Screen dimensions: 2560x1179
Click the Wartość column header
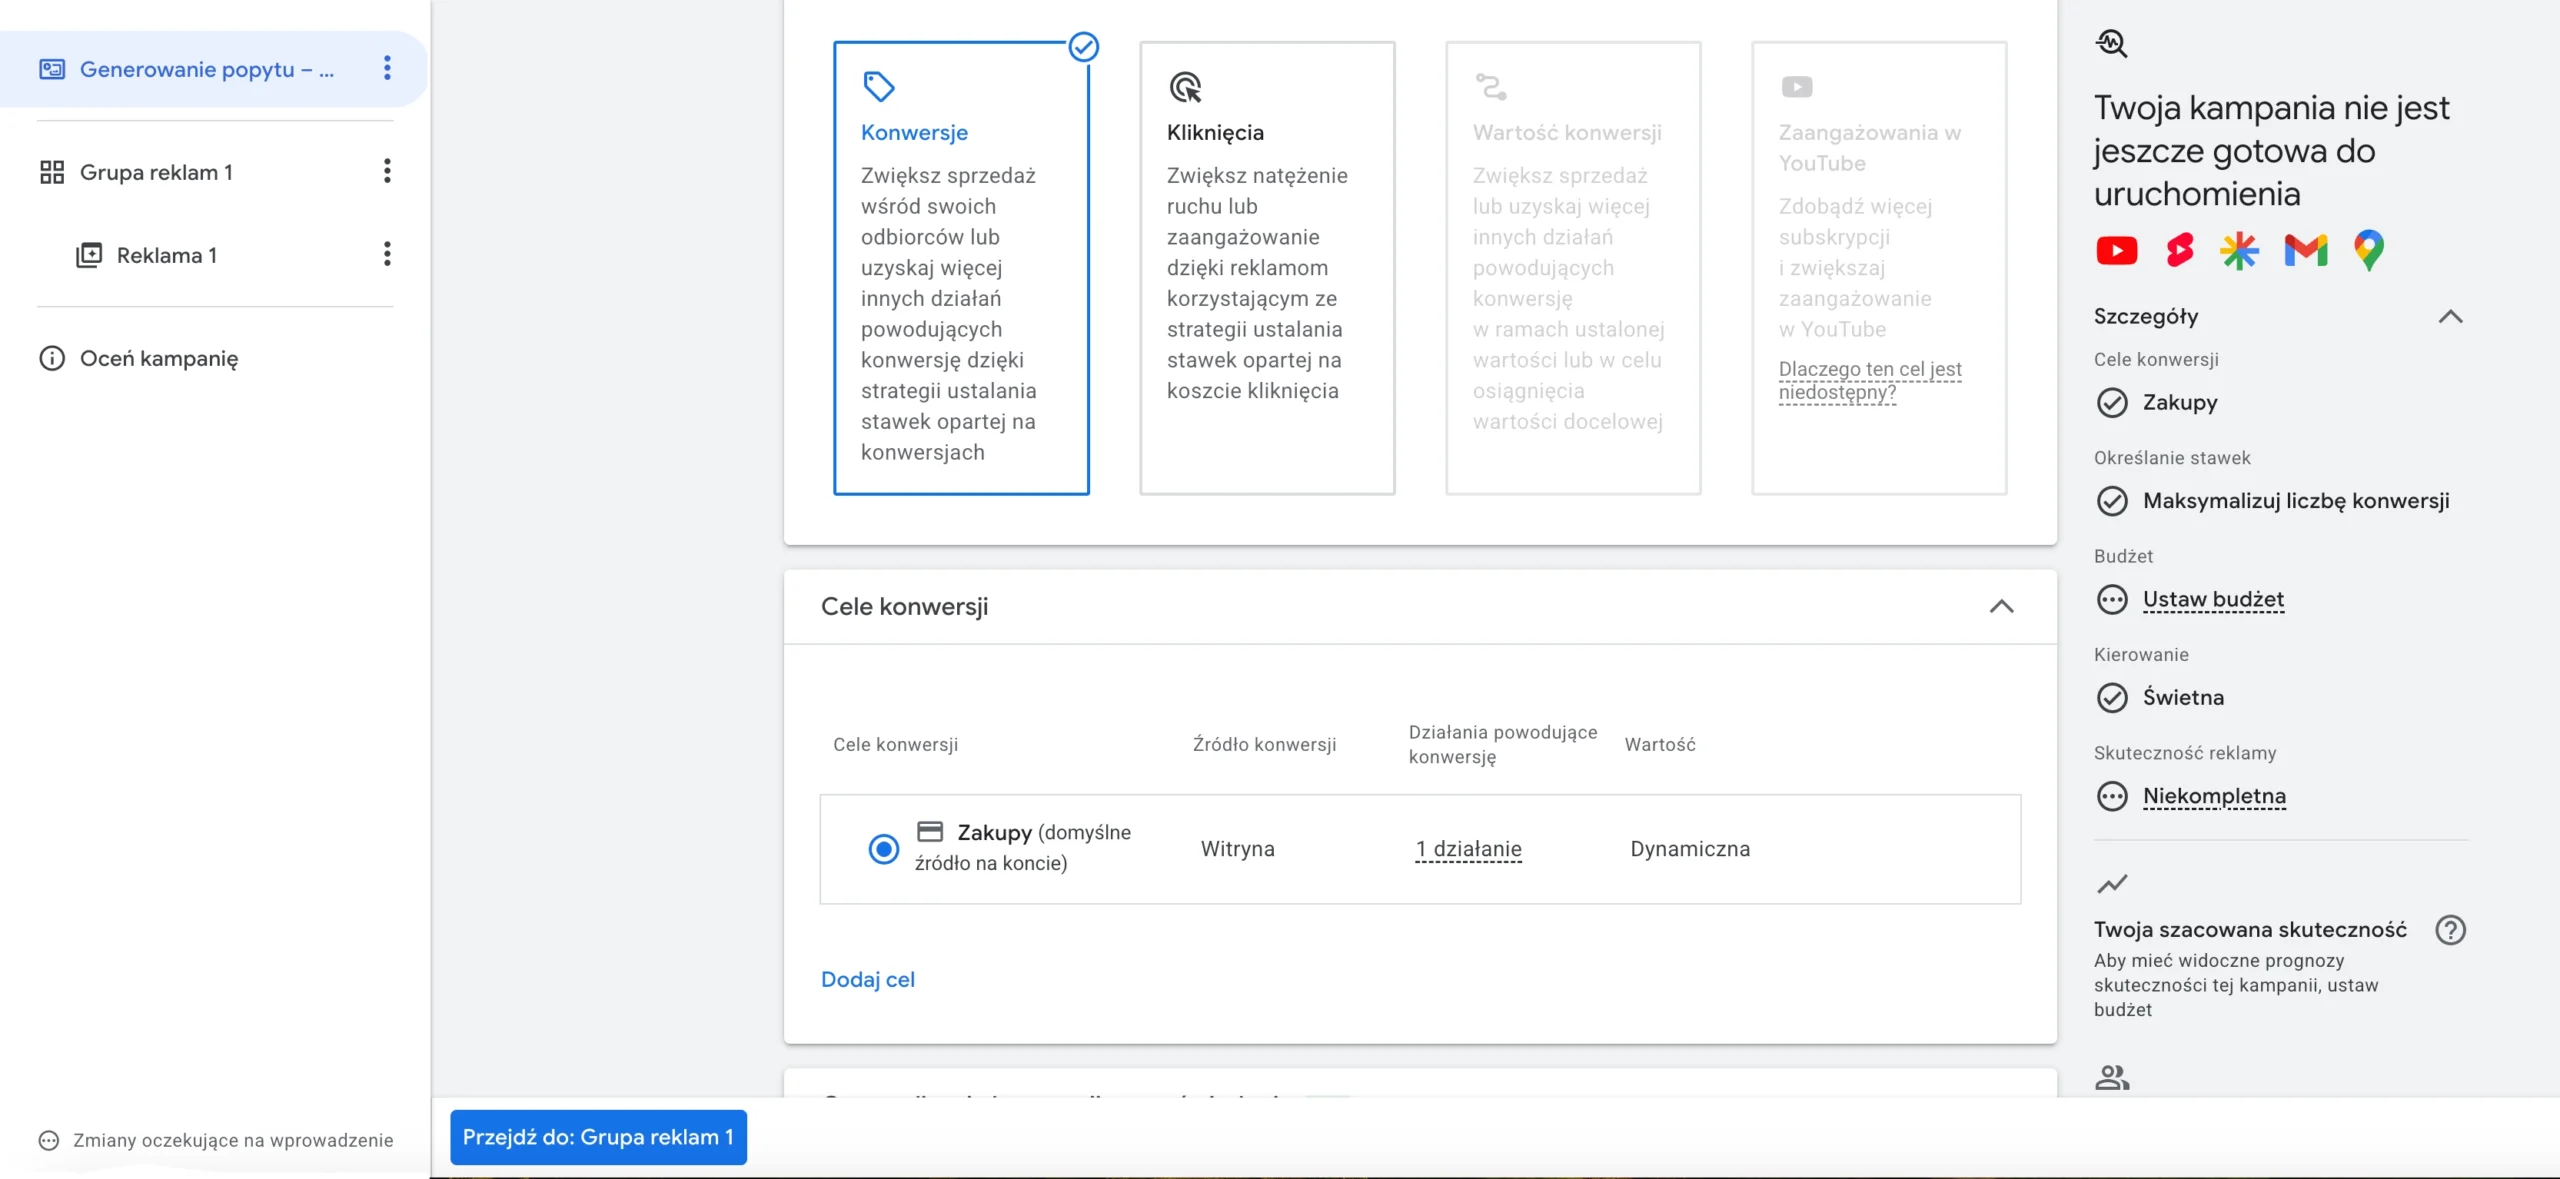pos(1660,745)
